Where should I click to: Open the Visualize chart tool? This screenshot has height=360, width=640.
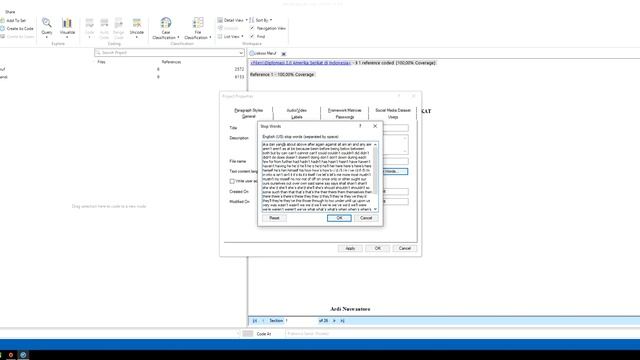pyautogui.click(x=67, y=27)
